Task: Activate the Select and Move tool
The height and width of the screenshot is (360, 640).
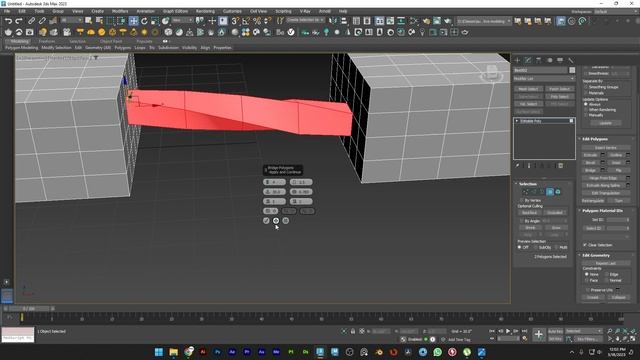Action: [x=133, y=21]
